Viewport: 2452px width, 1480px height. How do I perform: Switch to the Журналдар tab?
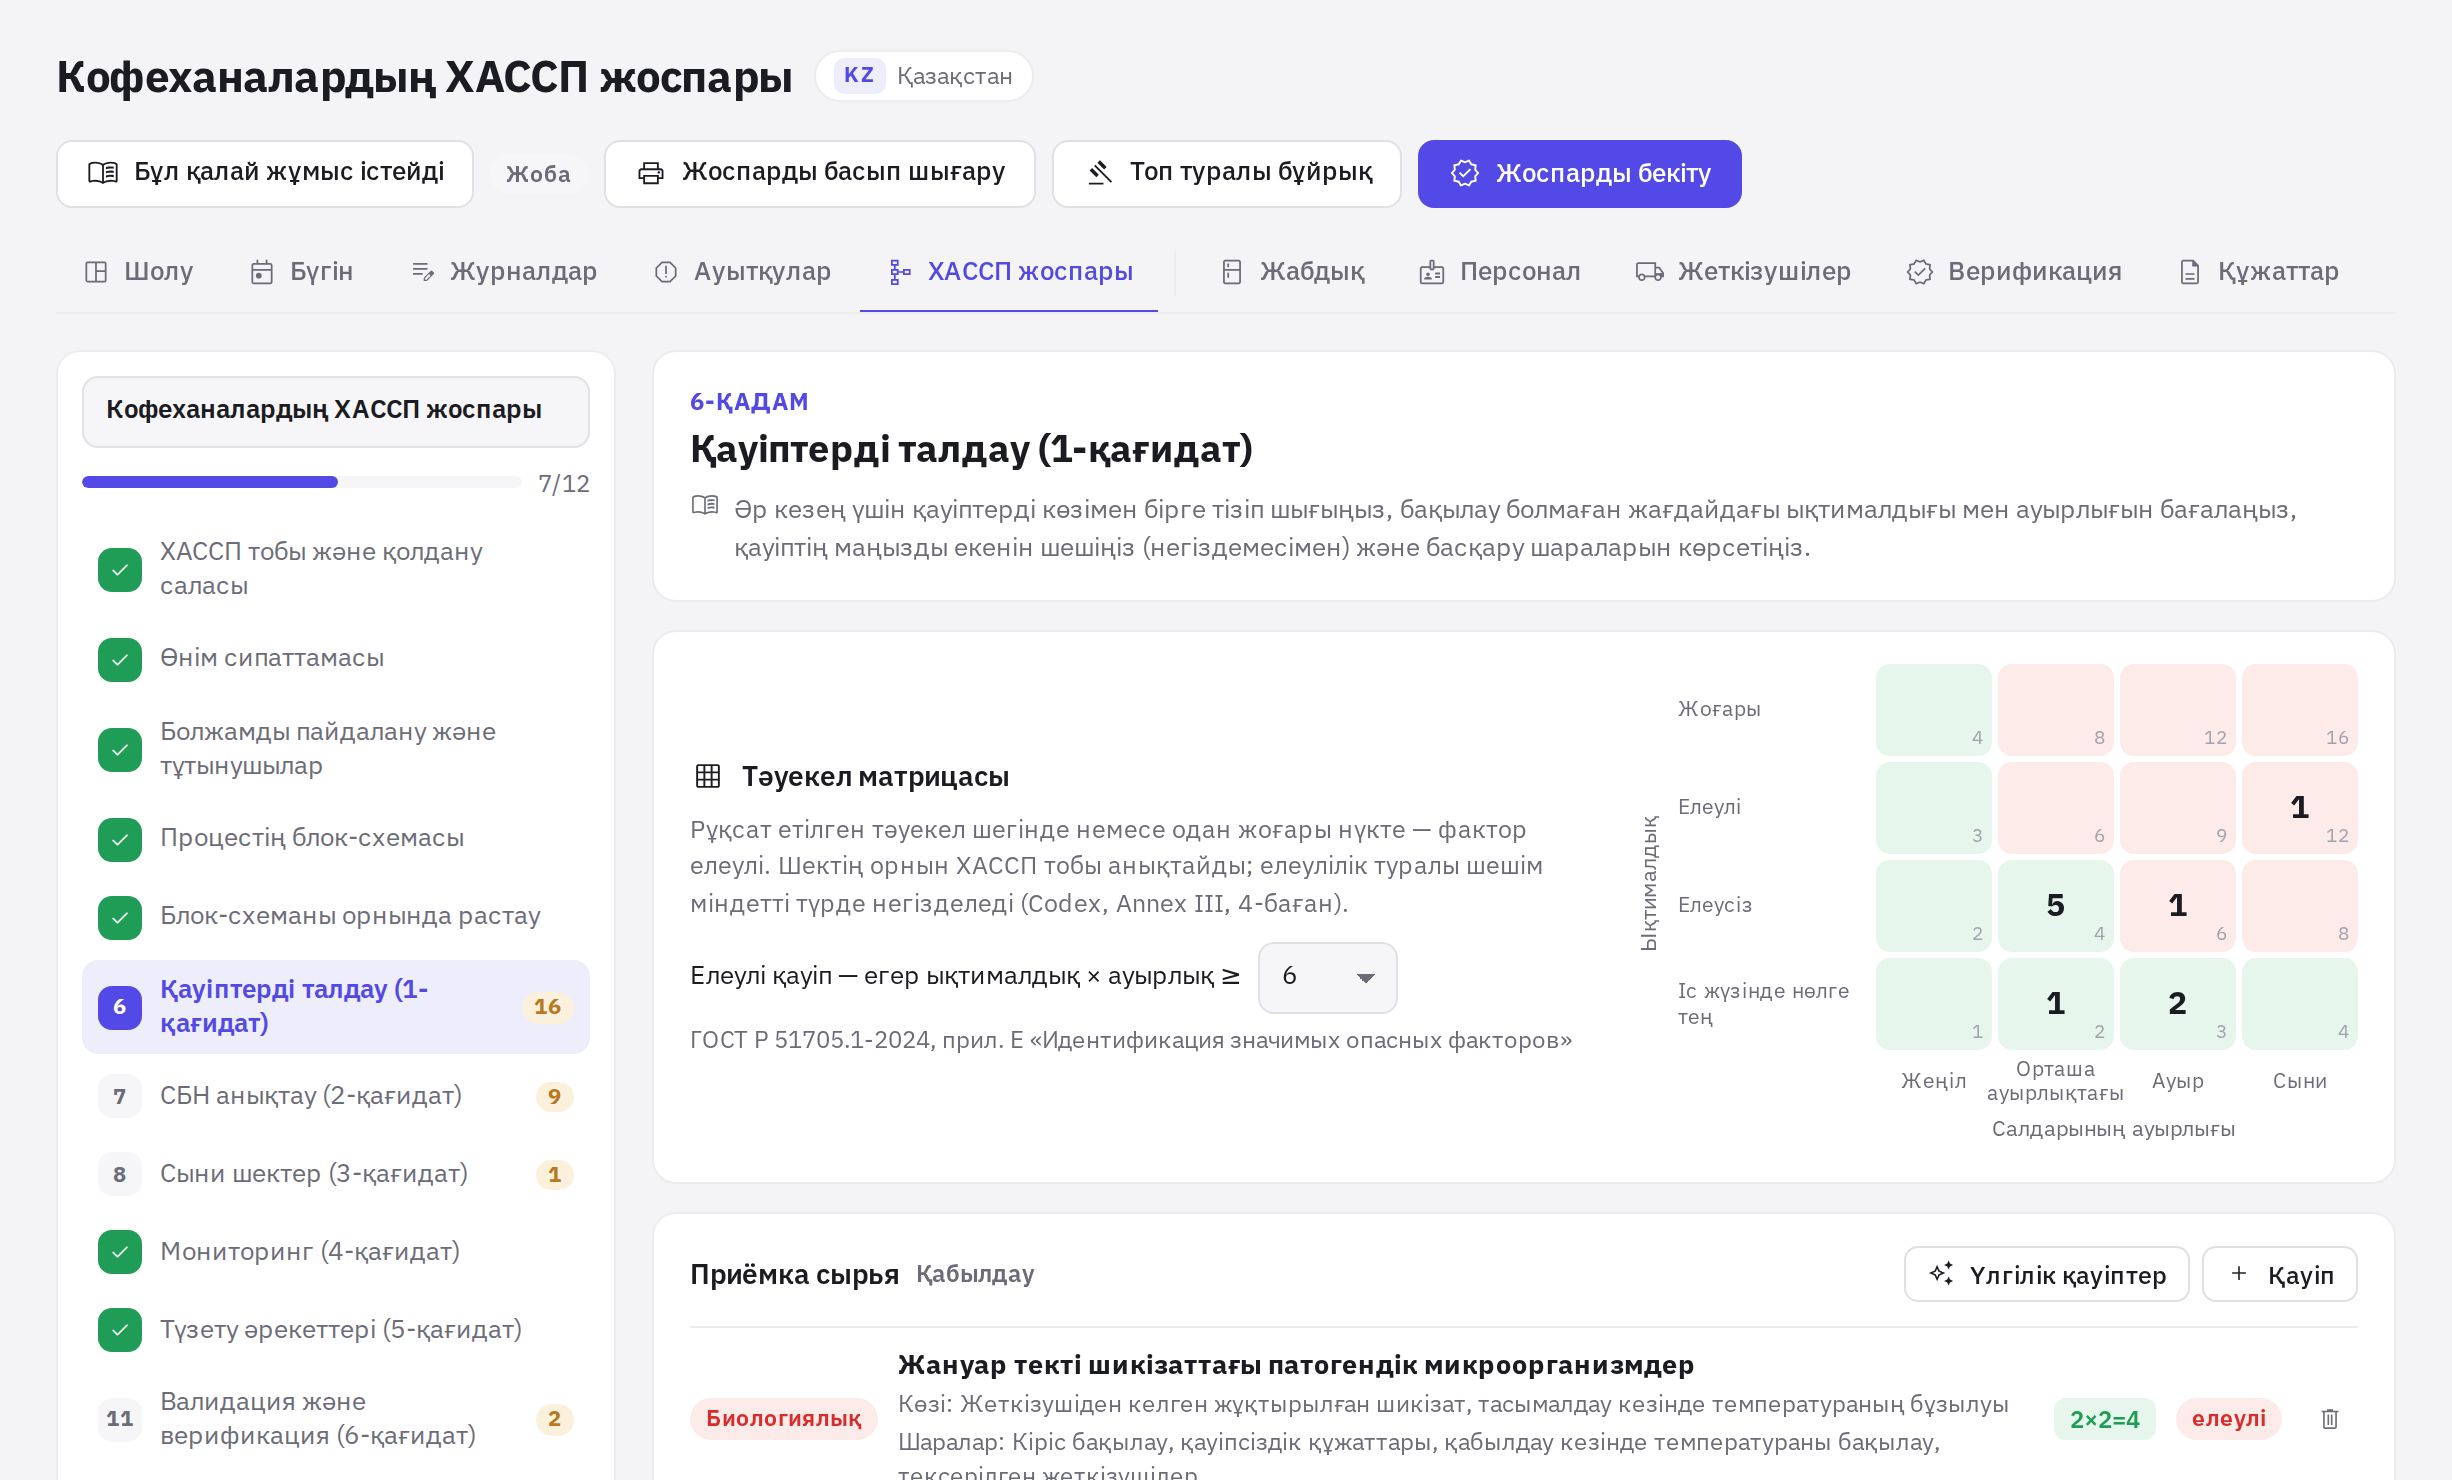504,272
